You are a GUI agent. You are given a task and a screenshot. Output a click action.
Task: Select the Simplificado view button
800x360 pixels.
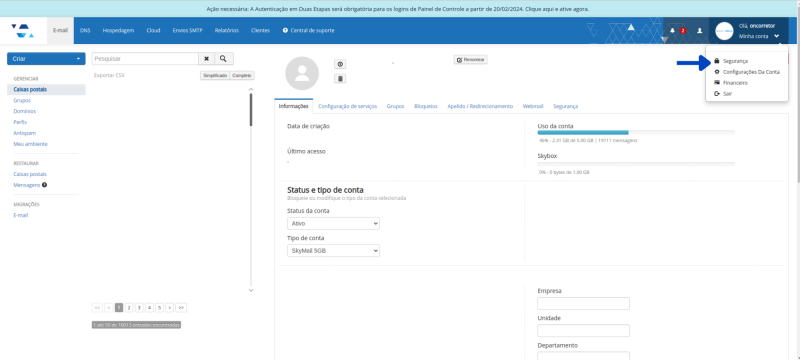(215, 75)
